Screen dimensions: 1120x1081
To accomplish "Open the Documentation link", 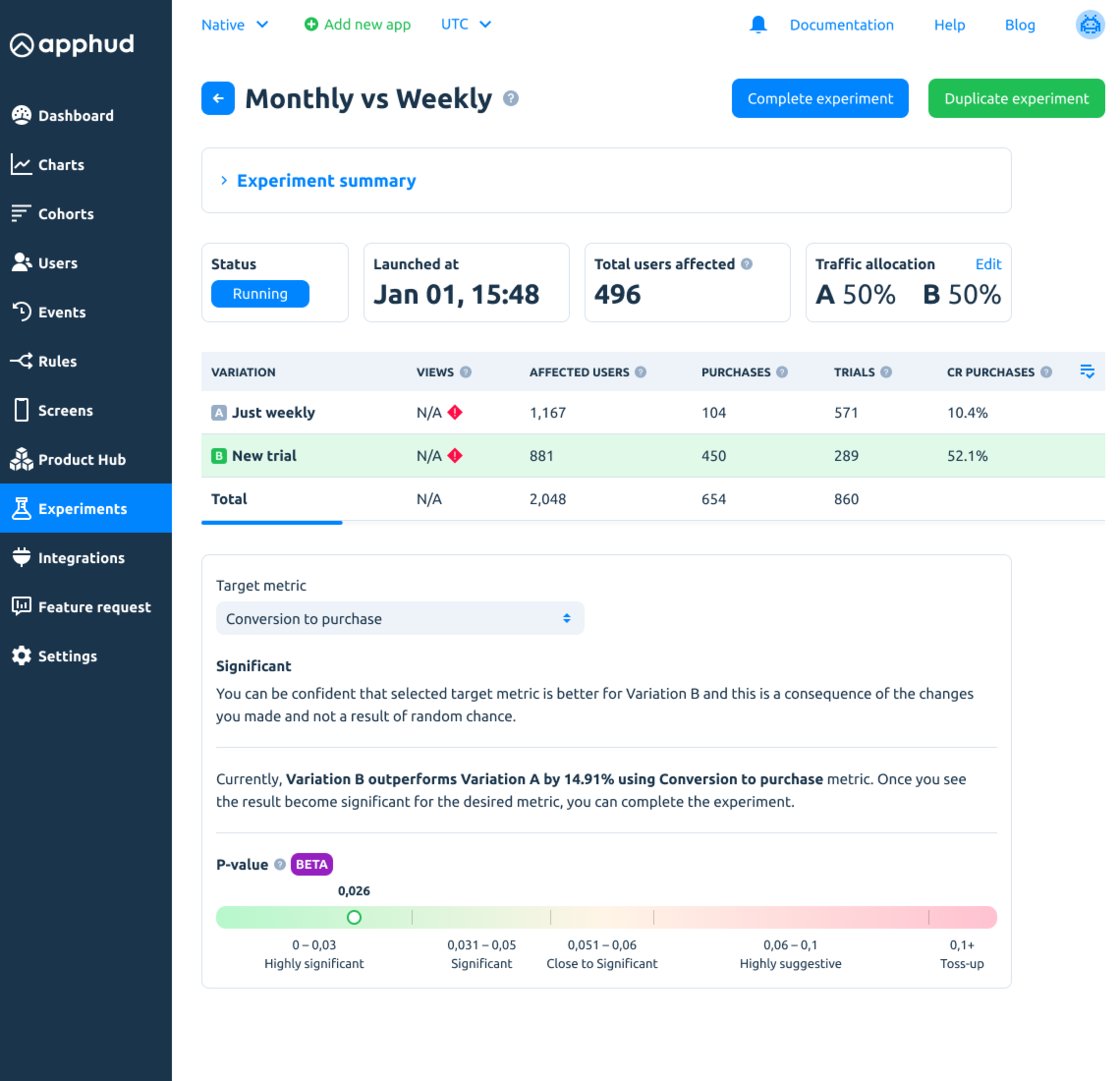I will (x=841, y=24).
